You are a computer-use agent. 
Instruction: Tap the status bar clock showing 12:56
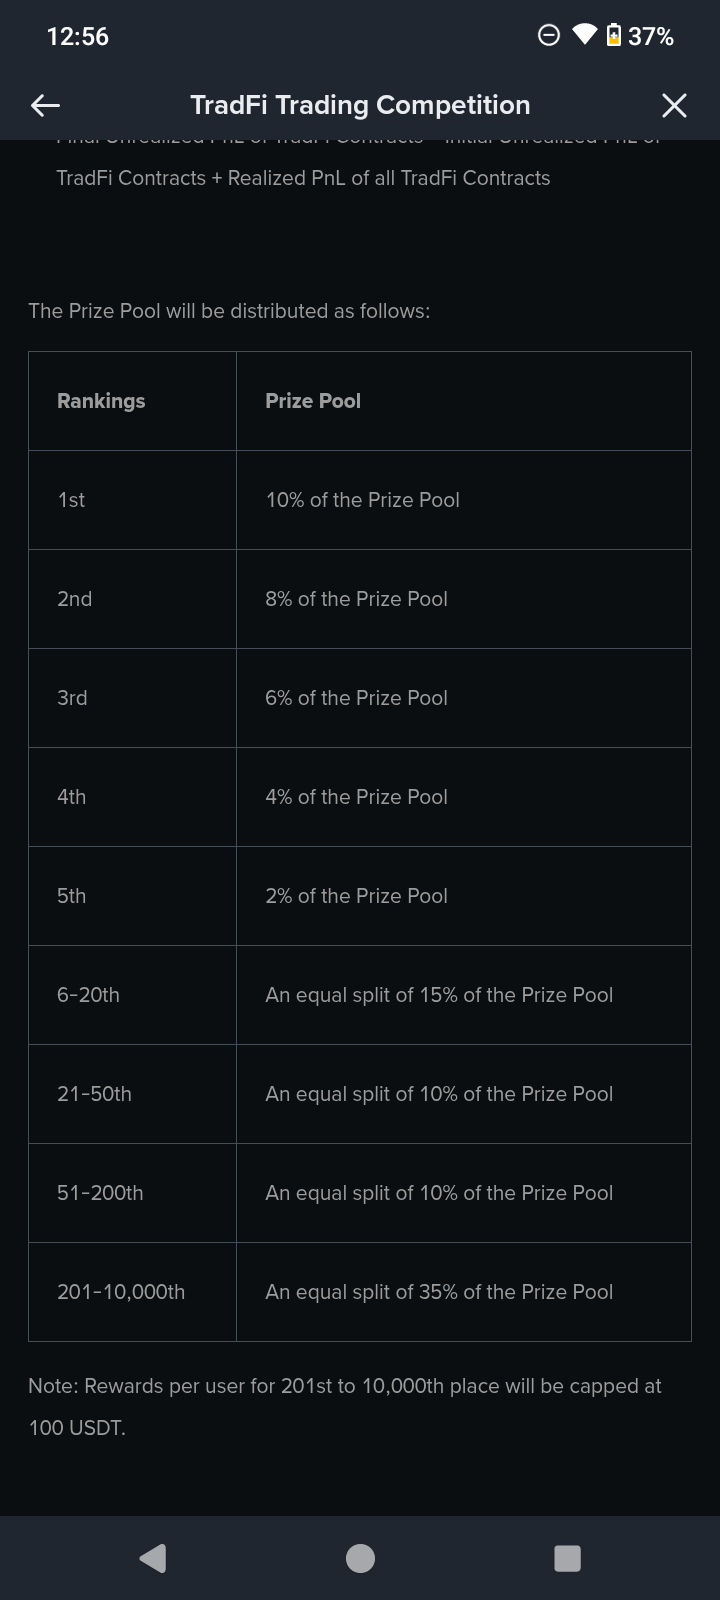(78, 36)
